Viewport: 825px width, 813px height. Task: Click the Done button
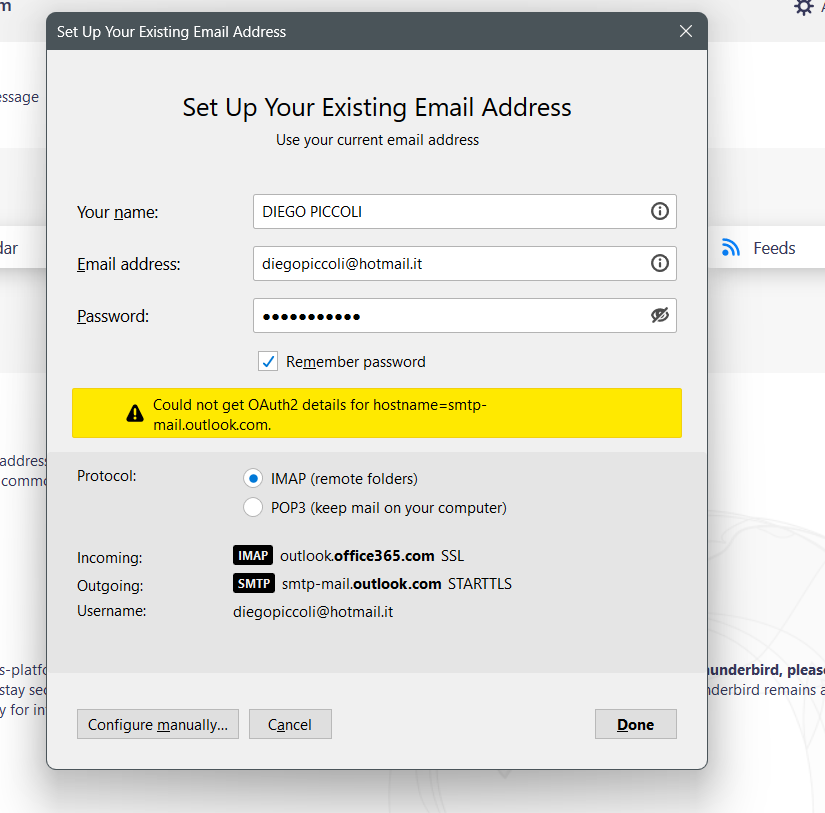coord(636,724)
